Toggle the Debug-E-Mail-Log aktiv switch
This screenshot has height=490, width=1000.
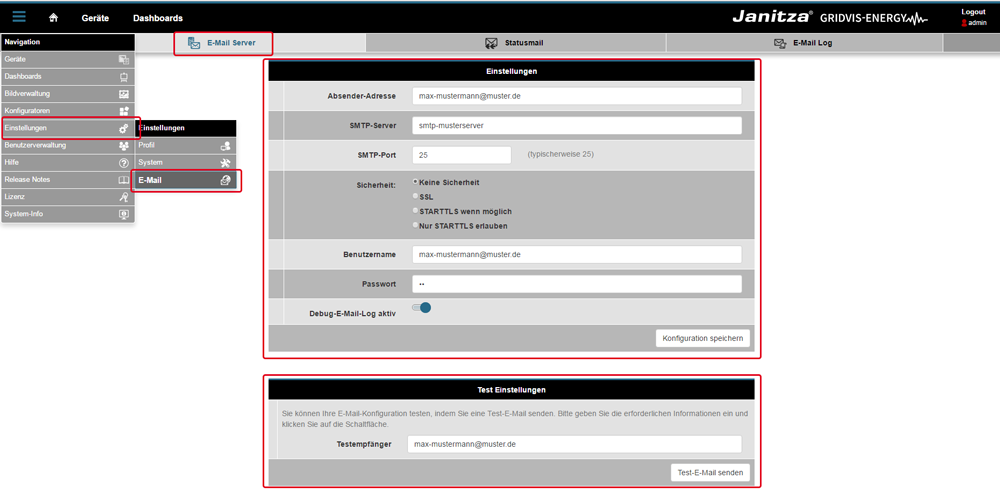coord(422,308)
